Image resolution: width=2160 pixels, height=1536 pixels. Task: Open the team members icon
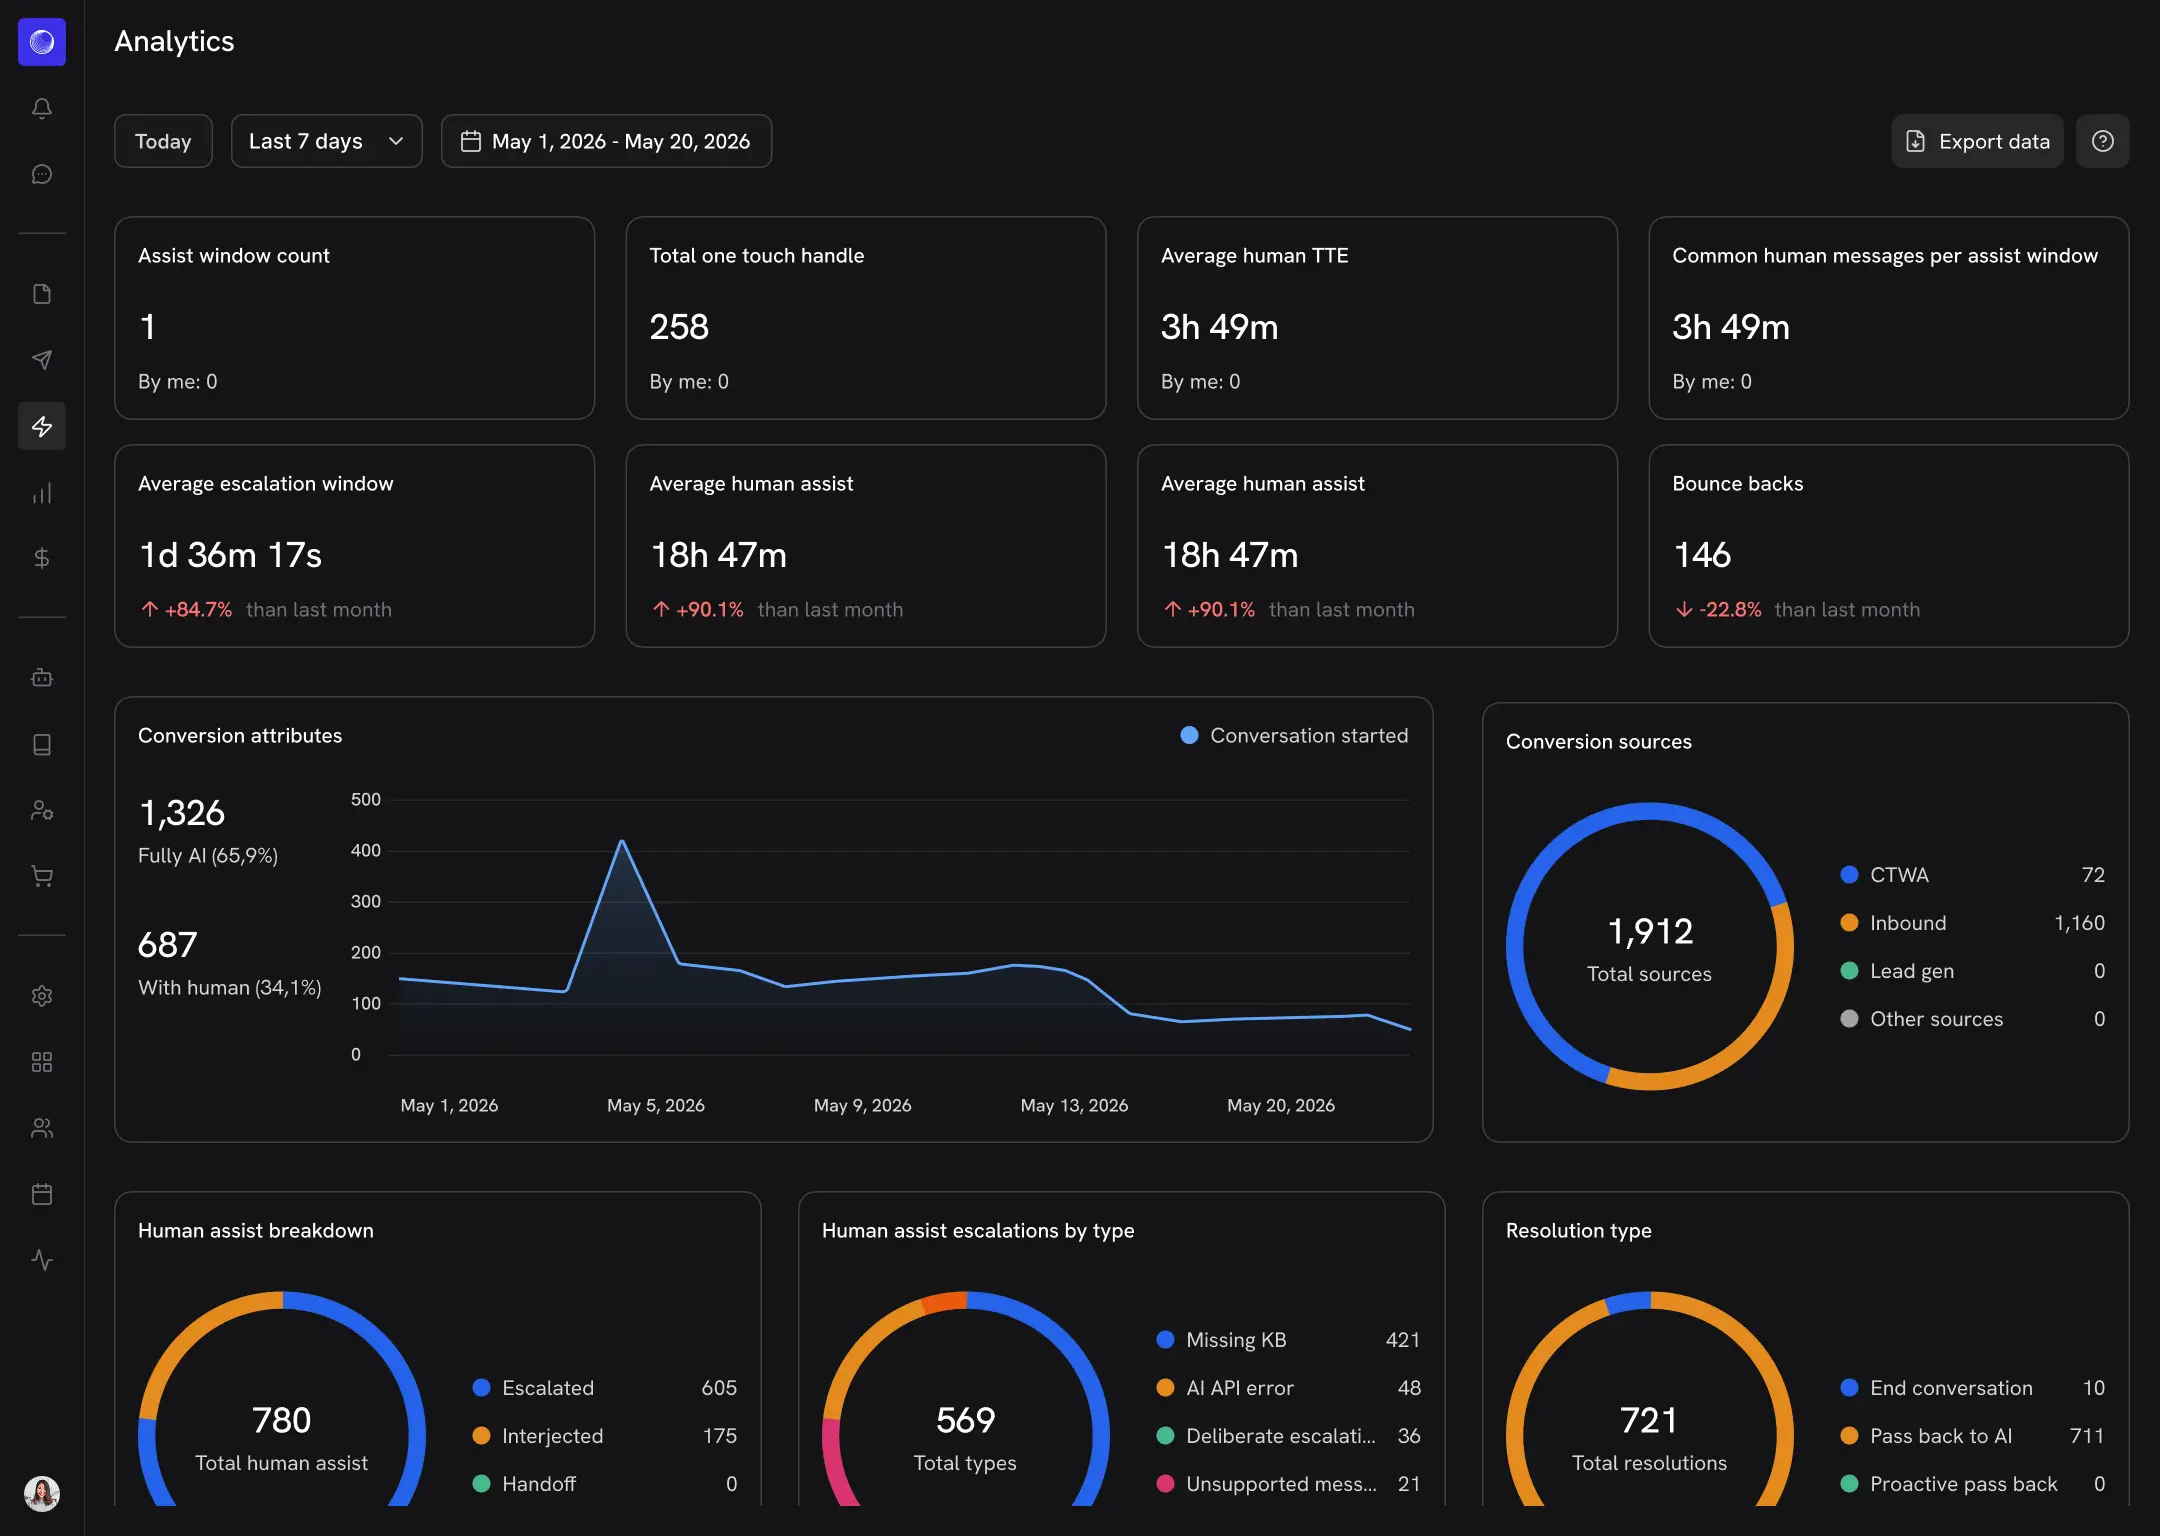42,1128
